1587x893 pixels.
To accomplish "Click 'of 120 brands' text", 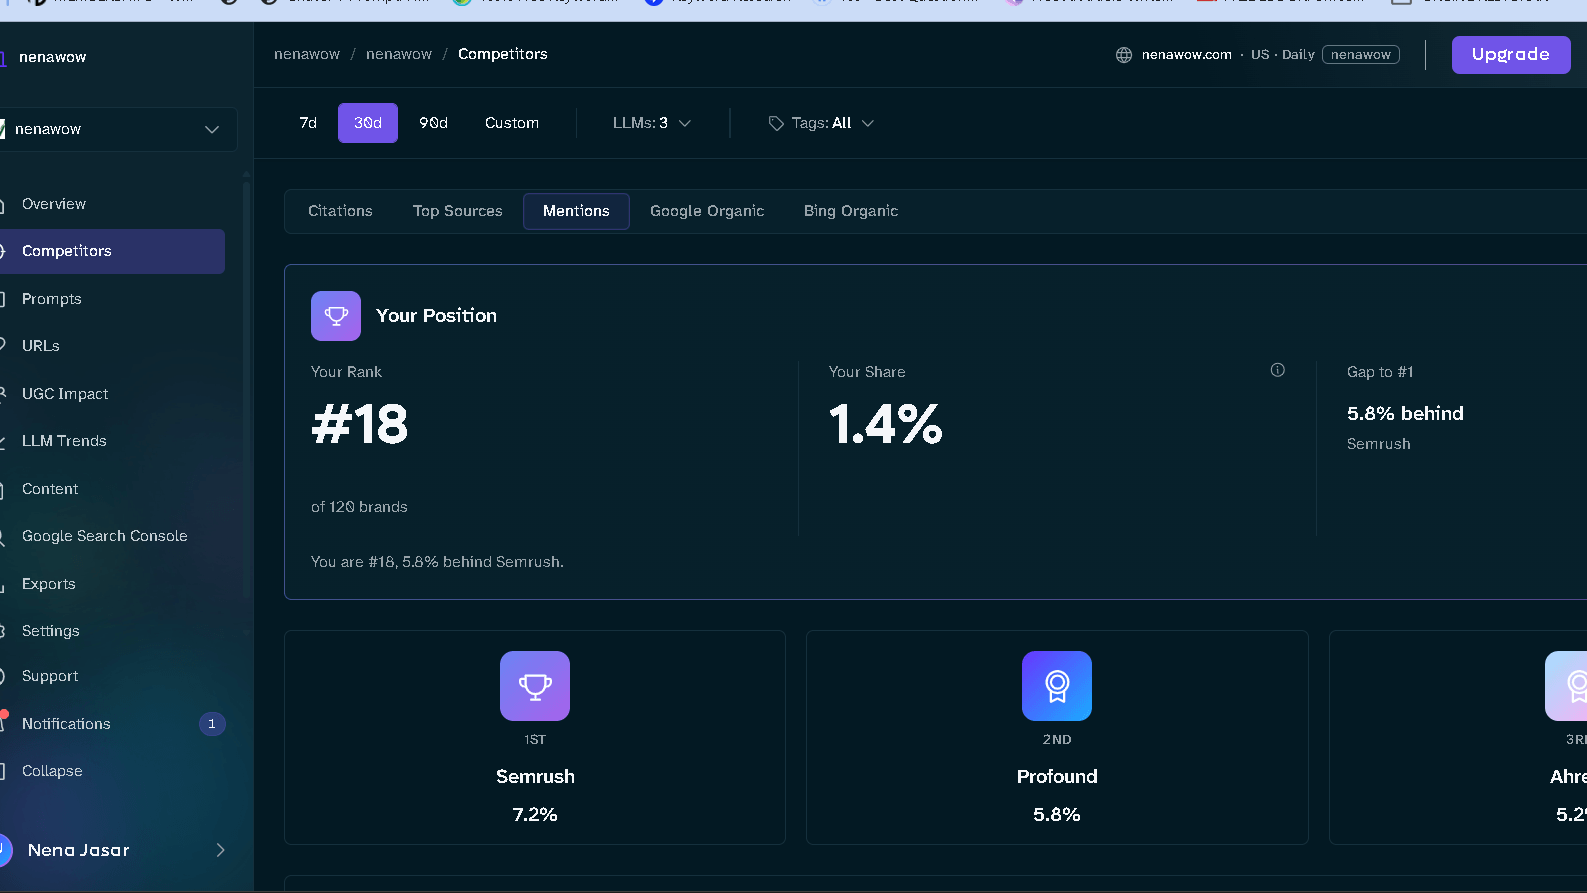I will click(x=359, y=507).
